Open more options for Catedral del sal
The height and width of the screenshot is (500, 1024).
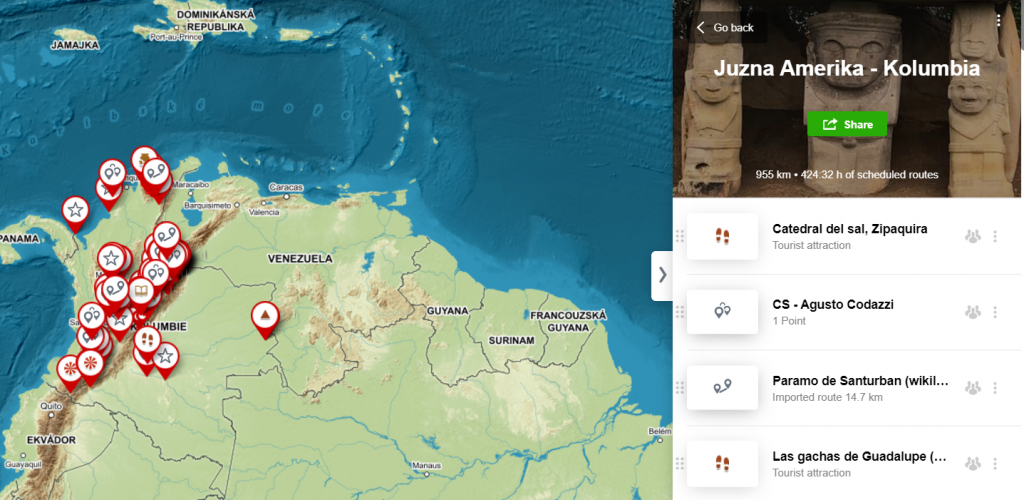(995, 236)
